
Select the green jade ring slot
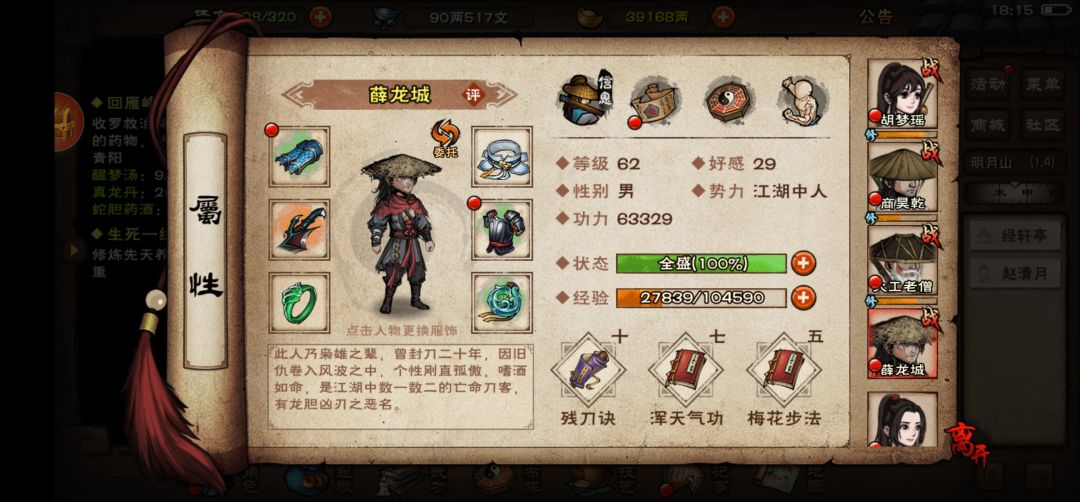pos(299,302)
